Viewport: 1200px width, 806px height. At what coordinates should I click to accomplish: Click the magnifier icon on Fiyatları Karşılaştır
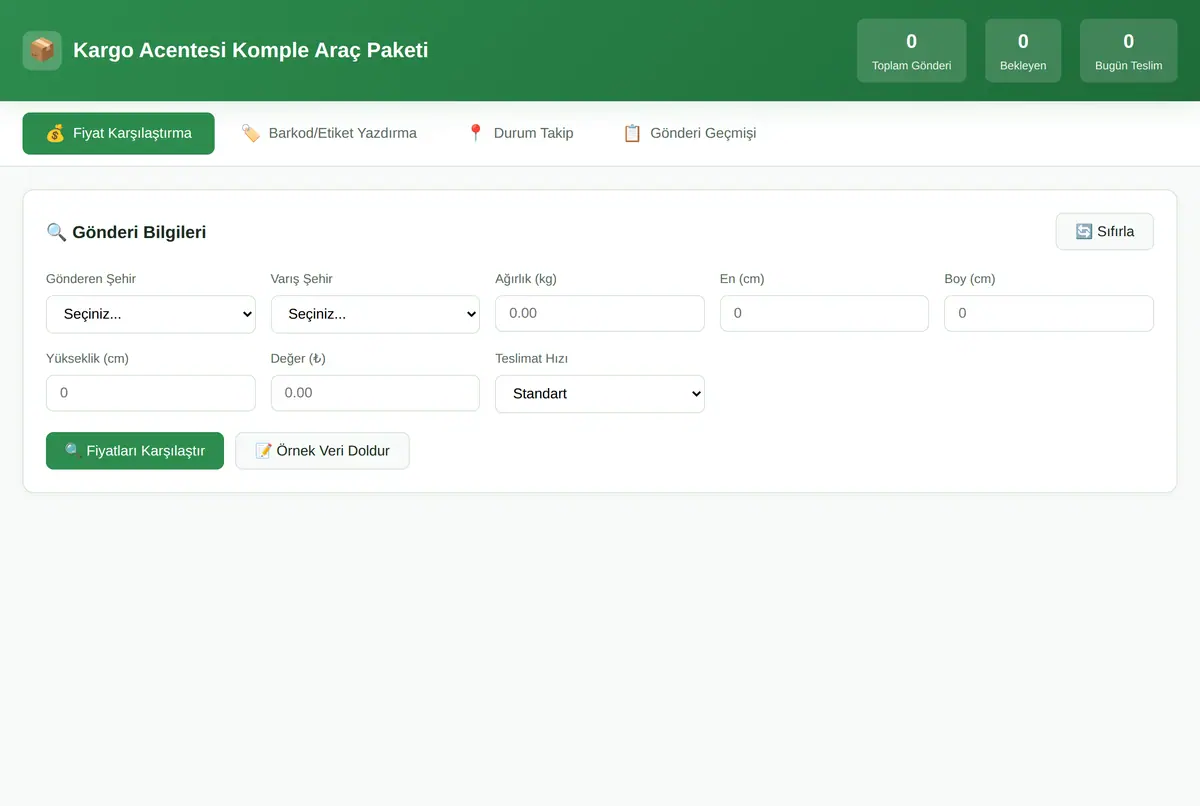[x=73, y=451]
